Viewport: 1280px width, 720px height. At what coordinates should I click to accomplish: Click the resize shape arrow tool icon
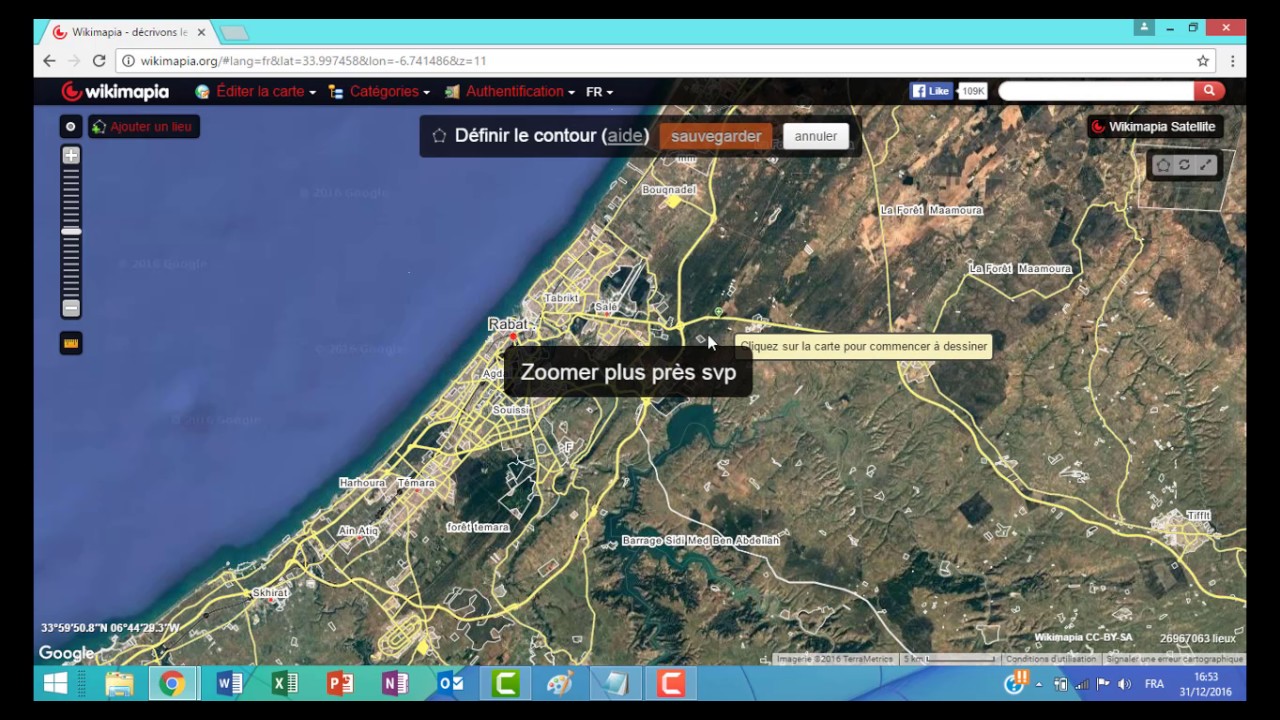[x=1207, y=165]
